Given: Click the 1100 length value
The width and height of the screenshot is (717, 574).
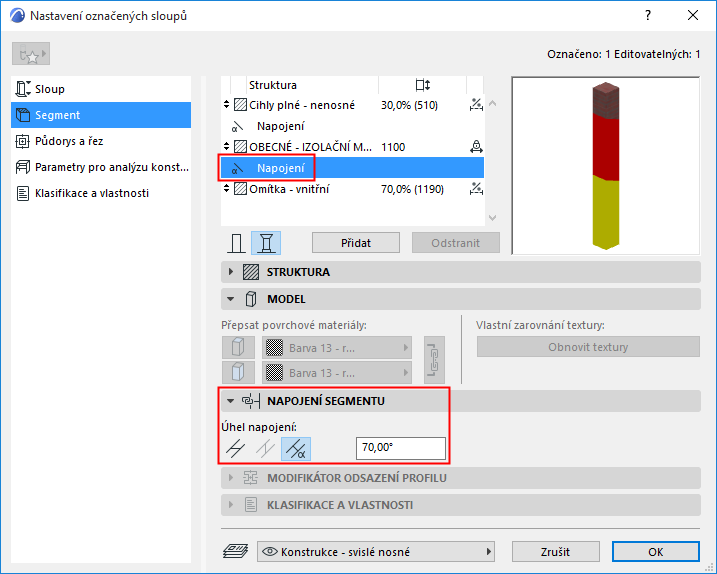Looking at the screenshot, I should click(x=393, y=147).
